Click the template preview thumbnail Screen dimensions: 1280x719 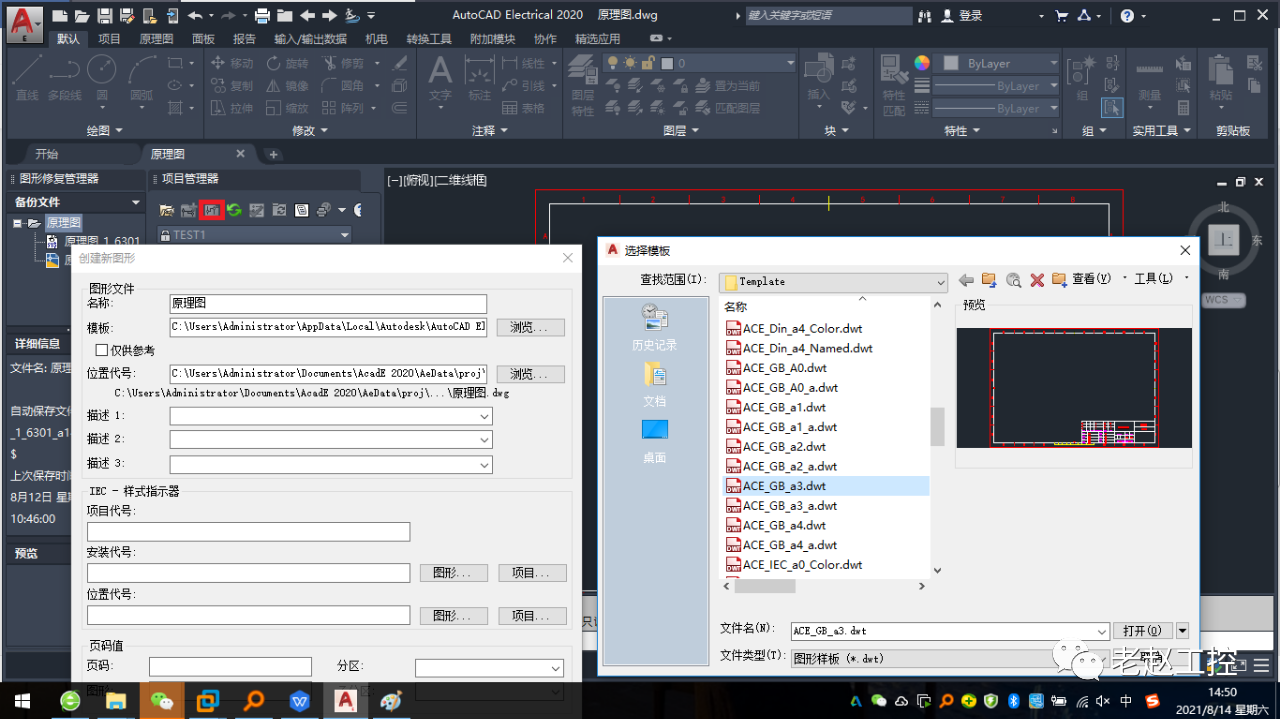[1074, 387]
